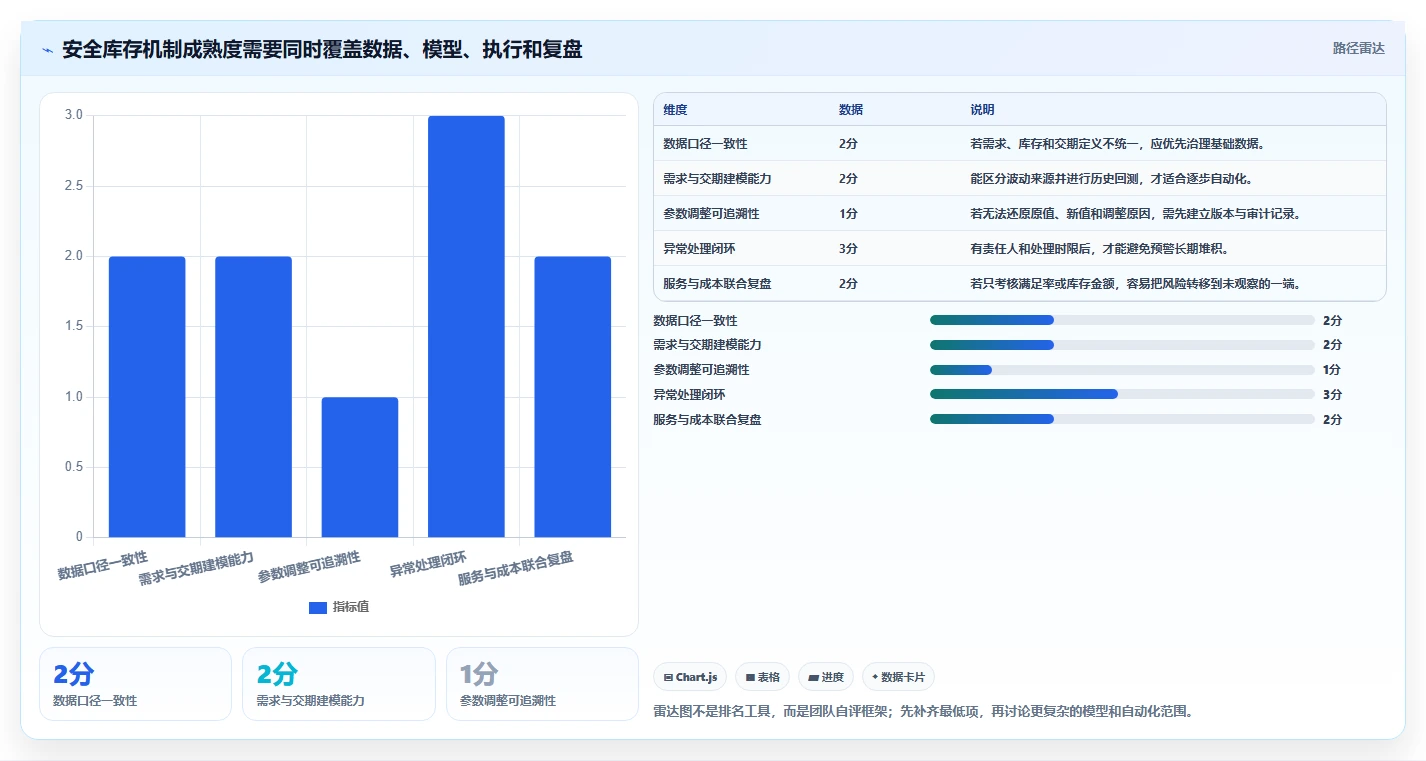1426x761 pixels.
Task: Select table row 服务与成本联合复盘
Action: click(1020, 284)
